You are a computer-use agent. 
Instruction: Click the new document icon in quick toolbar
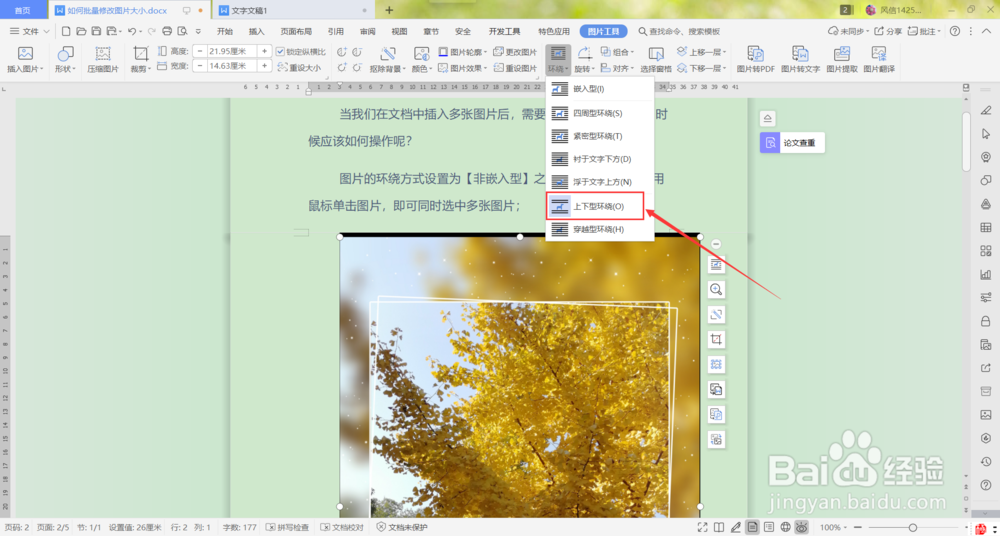66,31
